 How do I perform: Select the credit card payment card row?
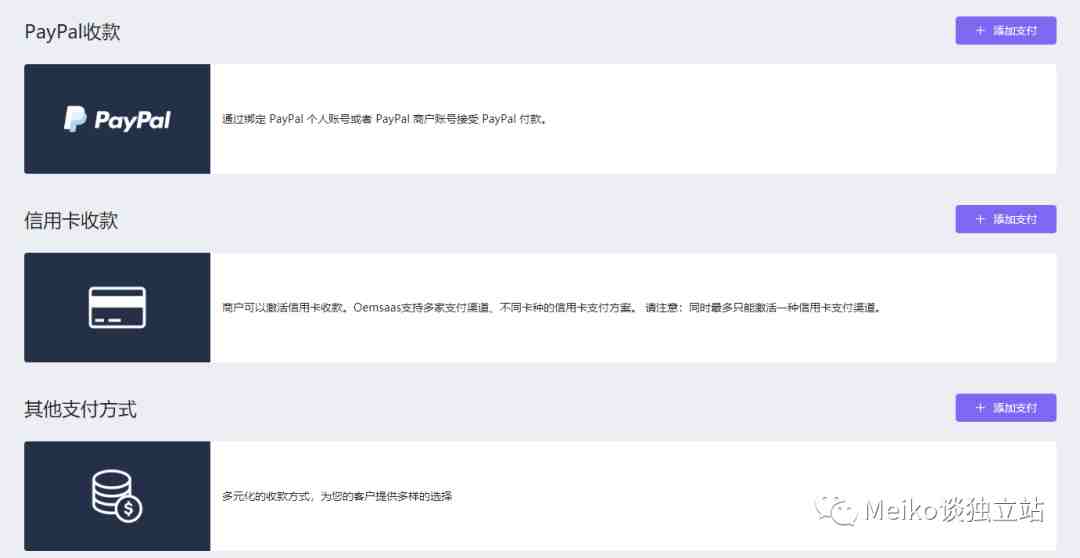pyautogui.click(x=540, y=307)
